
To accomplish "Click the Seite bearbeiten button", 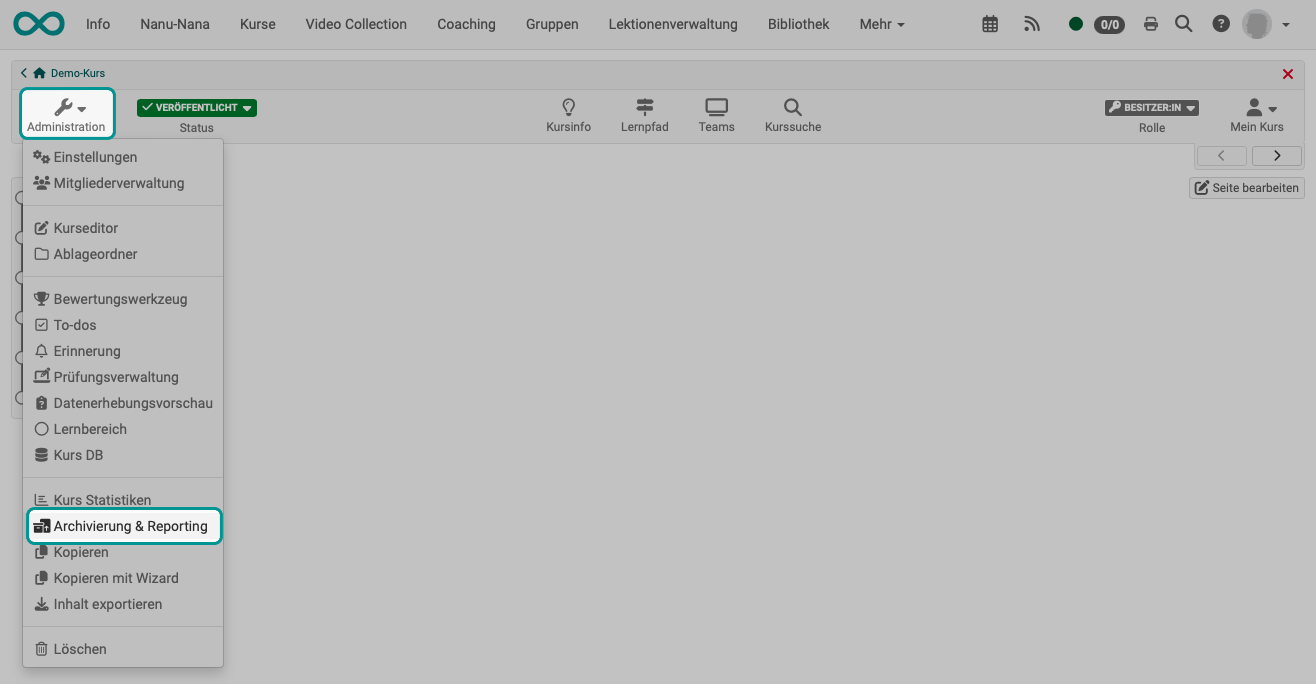I will [1246, 187].
